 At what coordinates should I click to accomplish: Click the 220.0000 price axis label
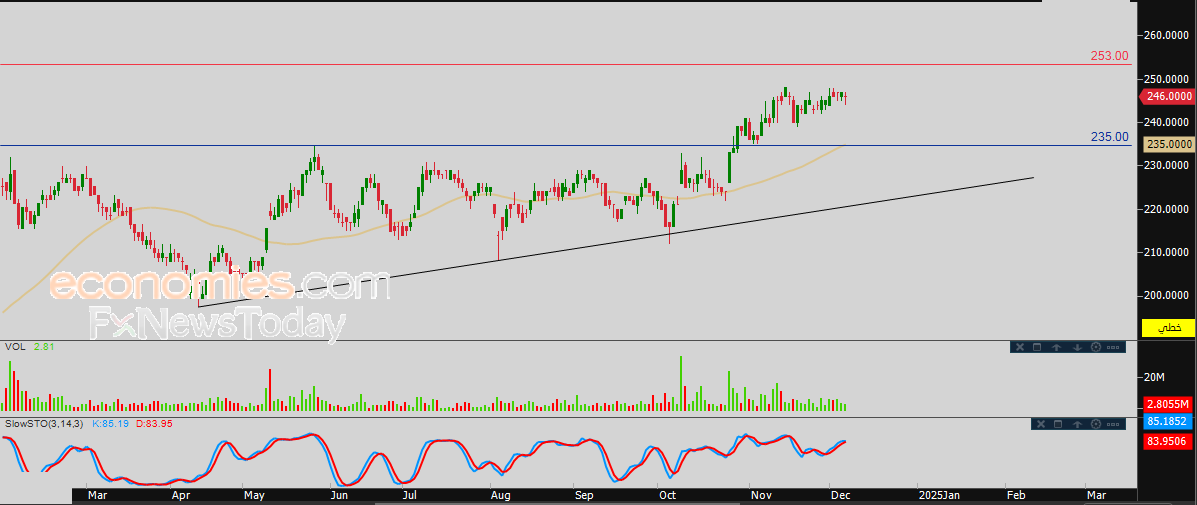point(1168,208)
